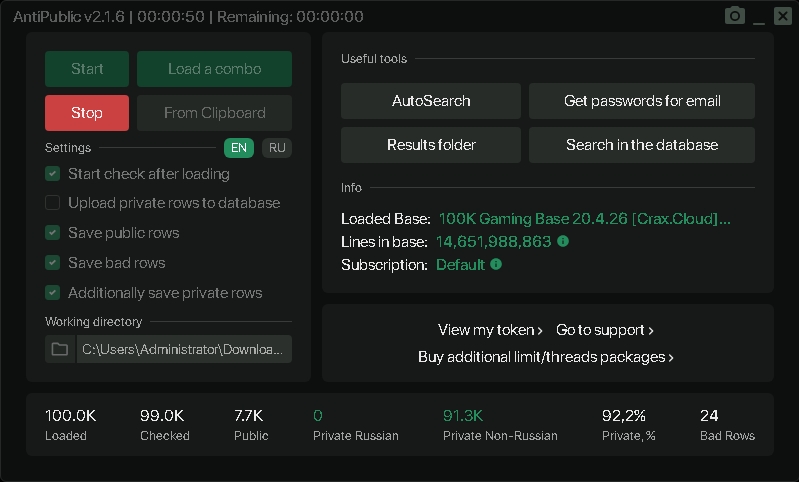This screenshot has height=482, width=799.
Task: Click the info icon next to Subscription
Action: (x=496, y=264)
